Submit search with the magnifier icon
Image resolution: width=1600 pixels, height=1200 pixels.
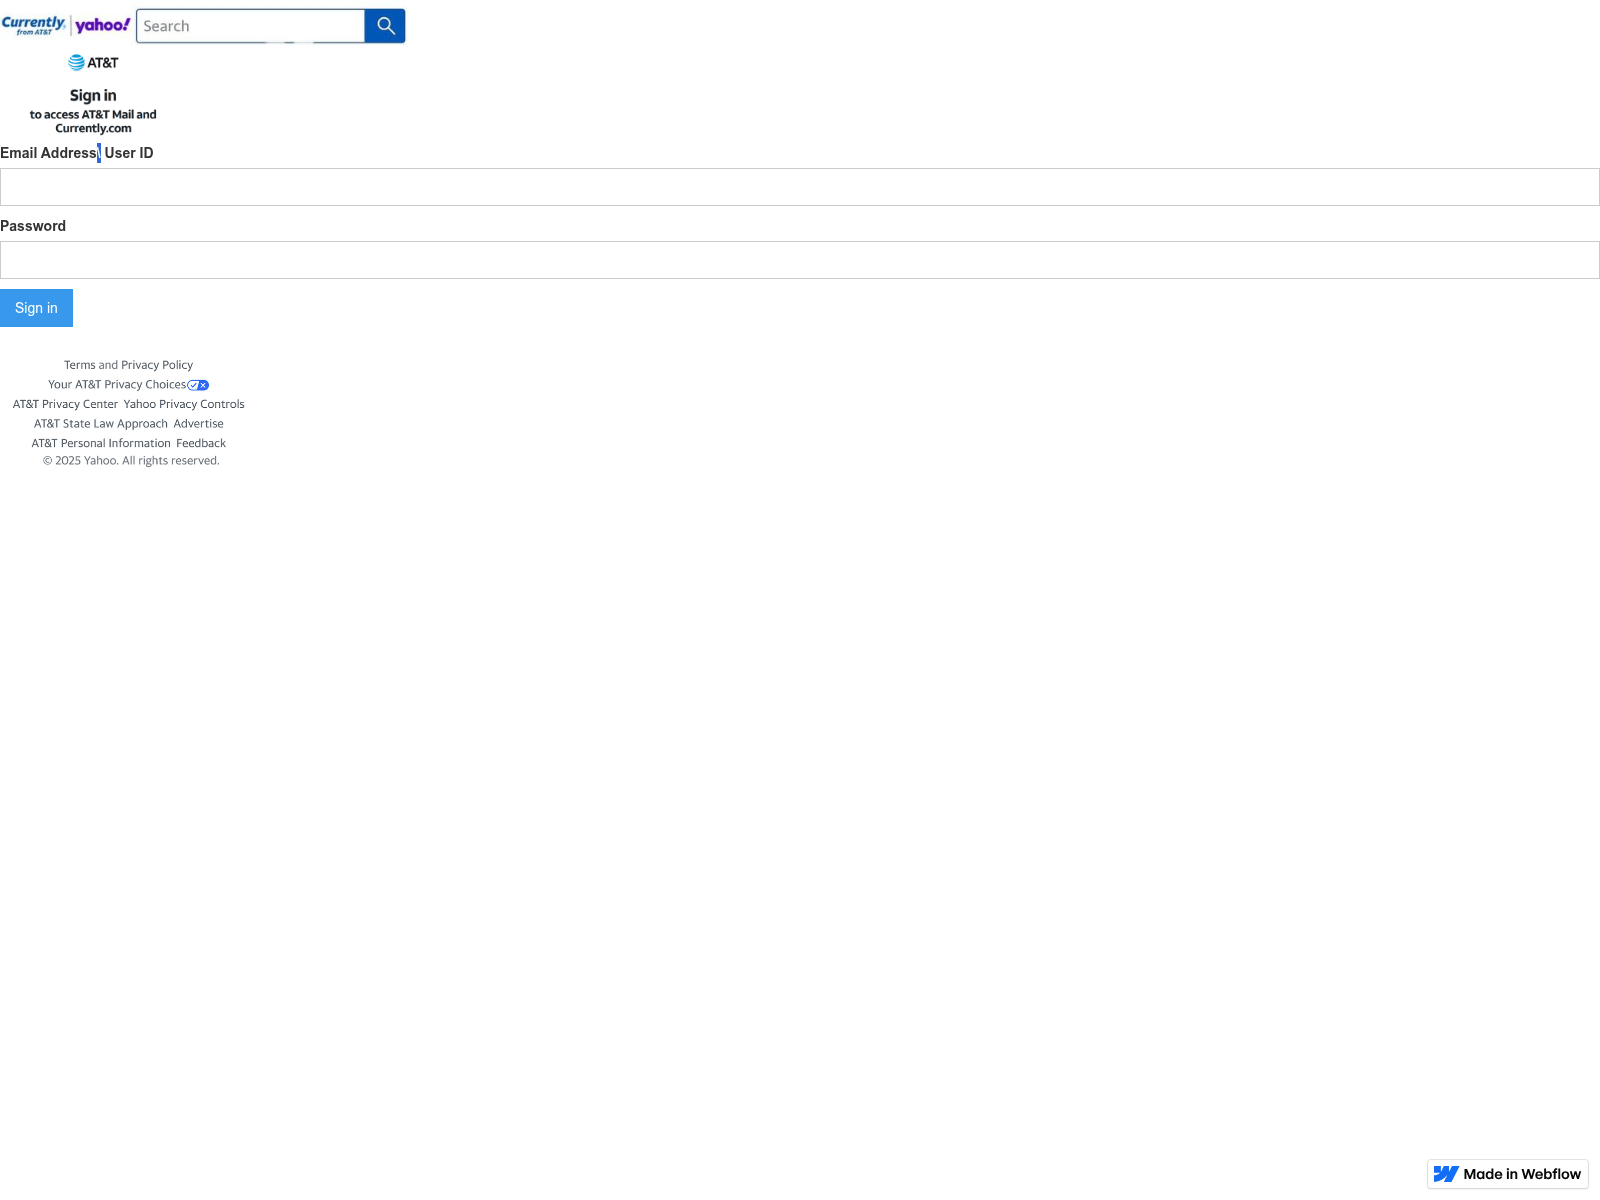pos(385,26)
